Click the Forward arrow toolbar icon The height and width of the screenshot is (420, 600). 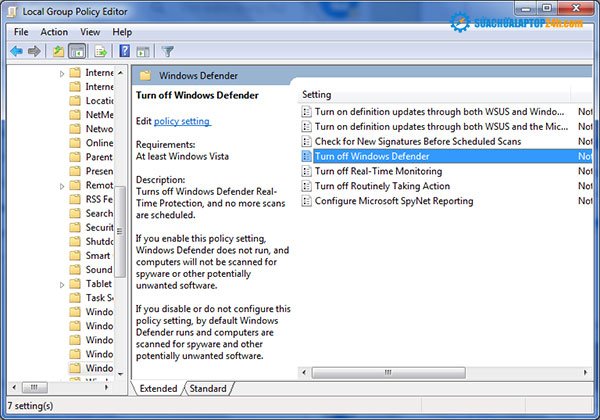34,51
